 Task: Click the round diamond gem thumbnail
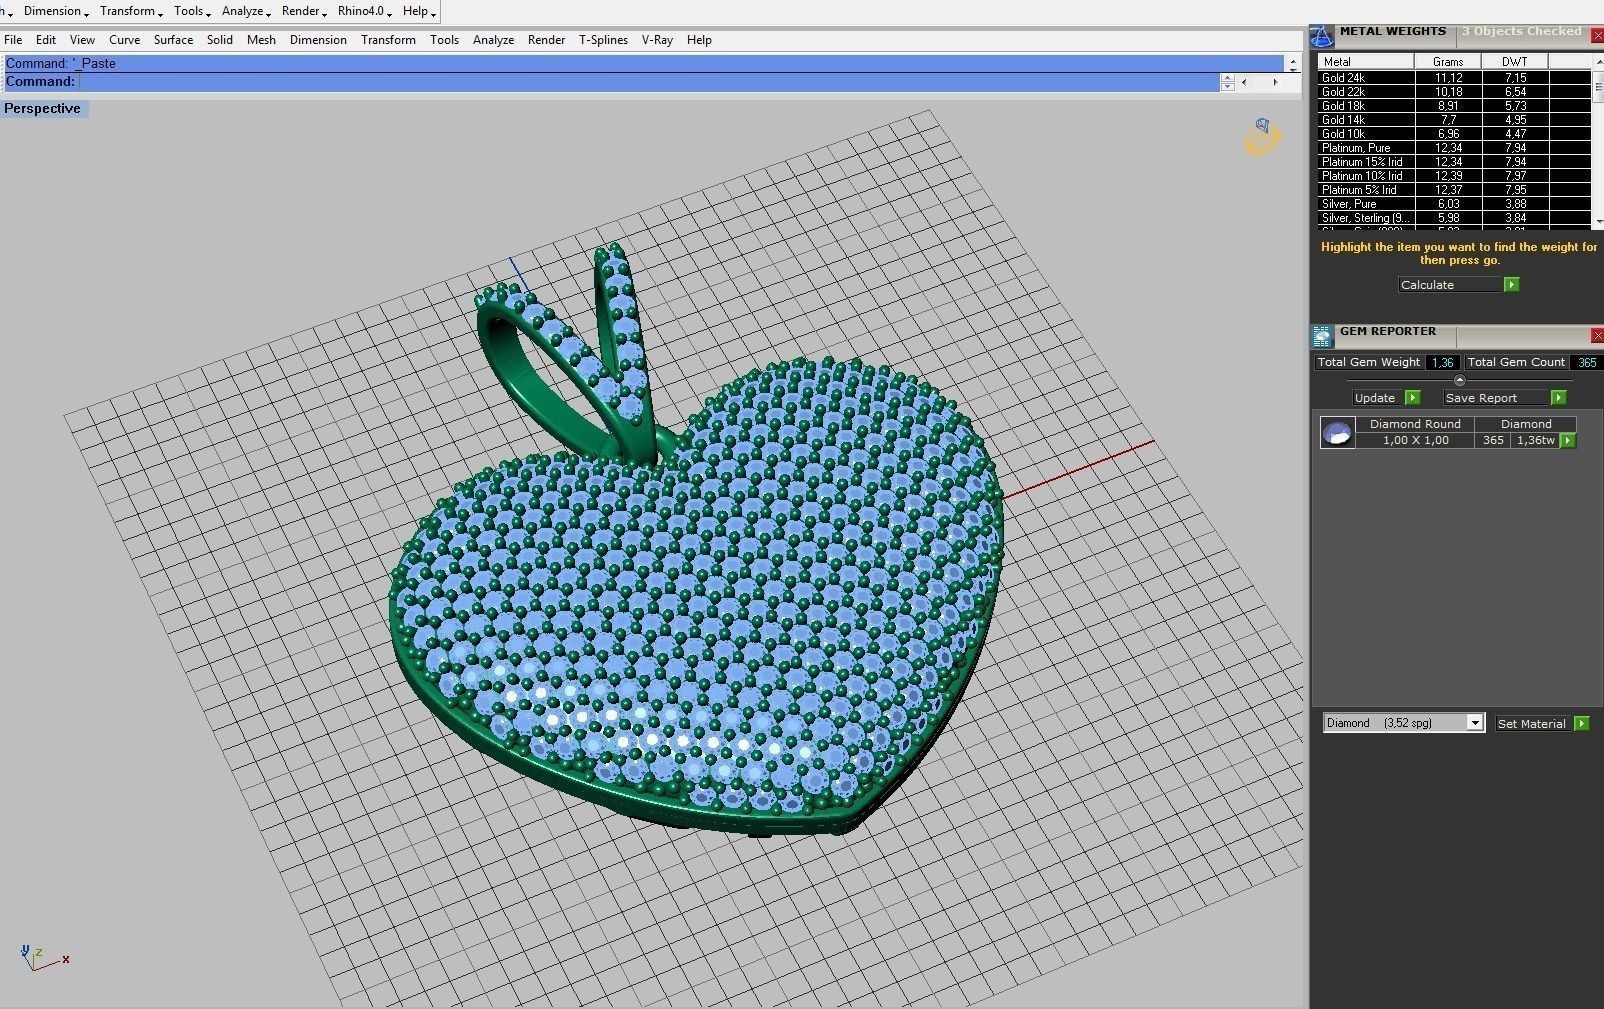[x=1337, y=433]
